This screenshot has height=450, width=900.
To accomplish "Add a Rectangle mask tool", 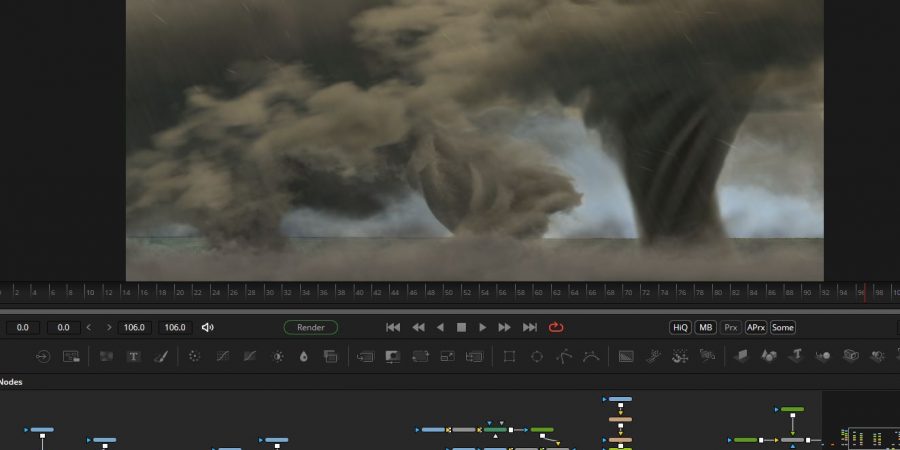I will [509, 356].
